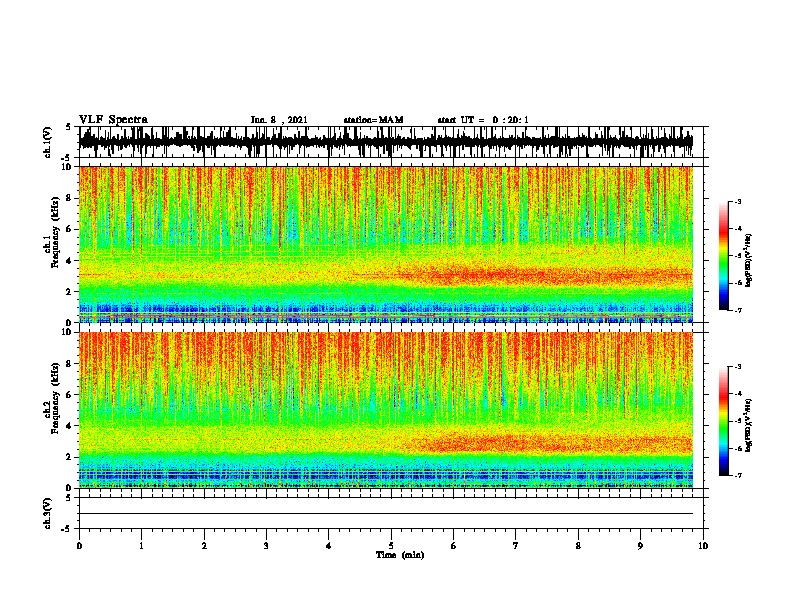Click the flat ch.3 voltage trace line
The height and width of the screenshot is (612, 792).
[x=386, y=514]
